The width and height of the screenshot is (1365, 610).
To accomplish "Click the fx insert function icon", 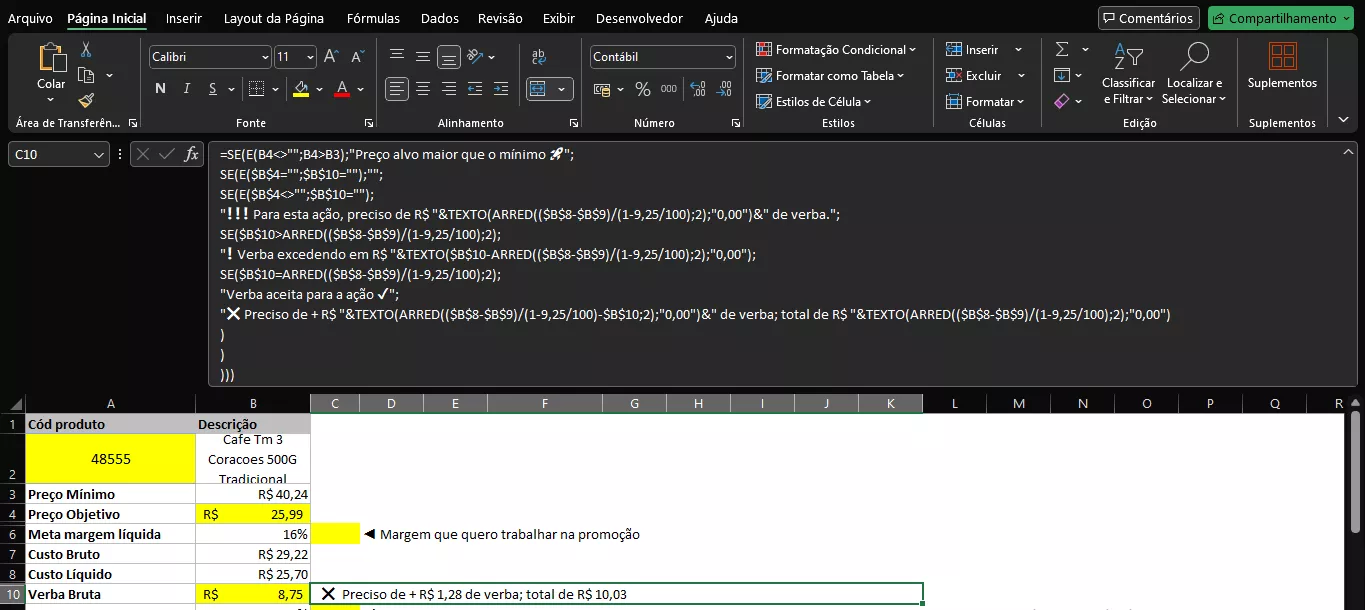I will [x=192, y=154].
